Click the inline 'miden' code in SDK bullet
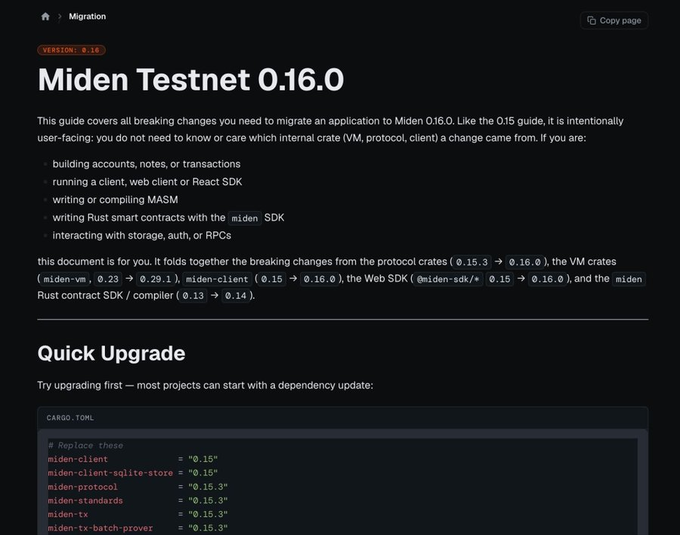680x535 pixels. 245,218
